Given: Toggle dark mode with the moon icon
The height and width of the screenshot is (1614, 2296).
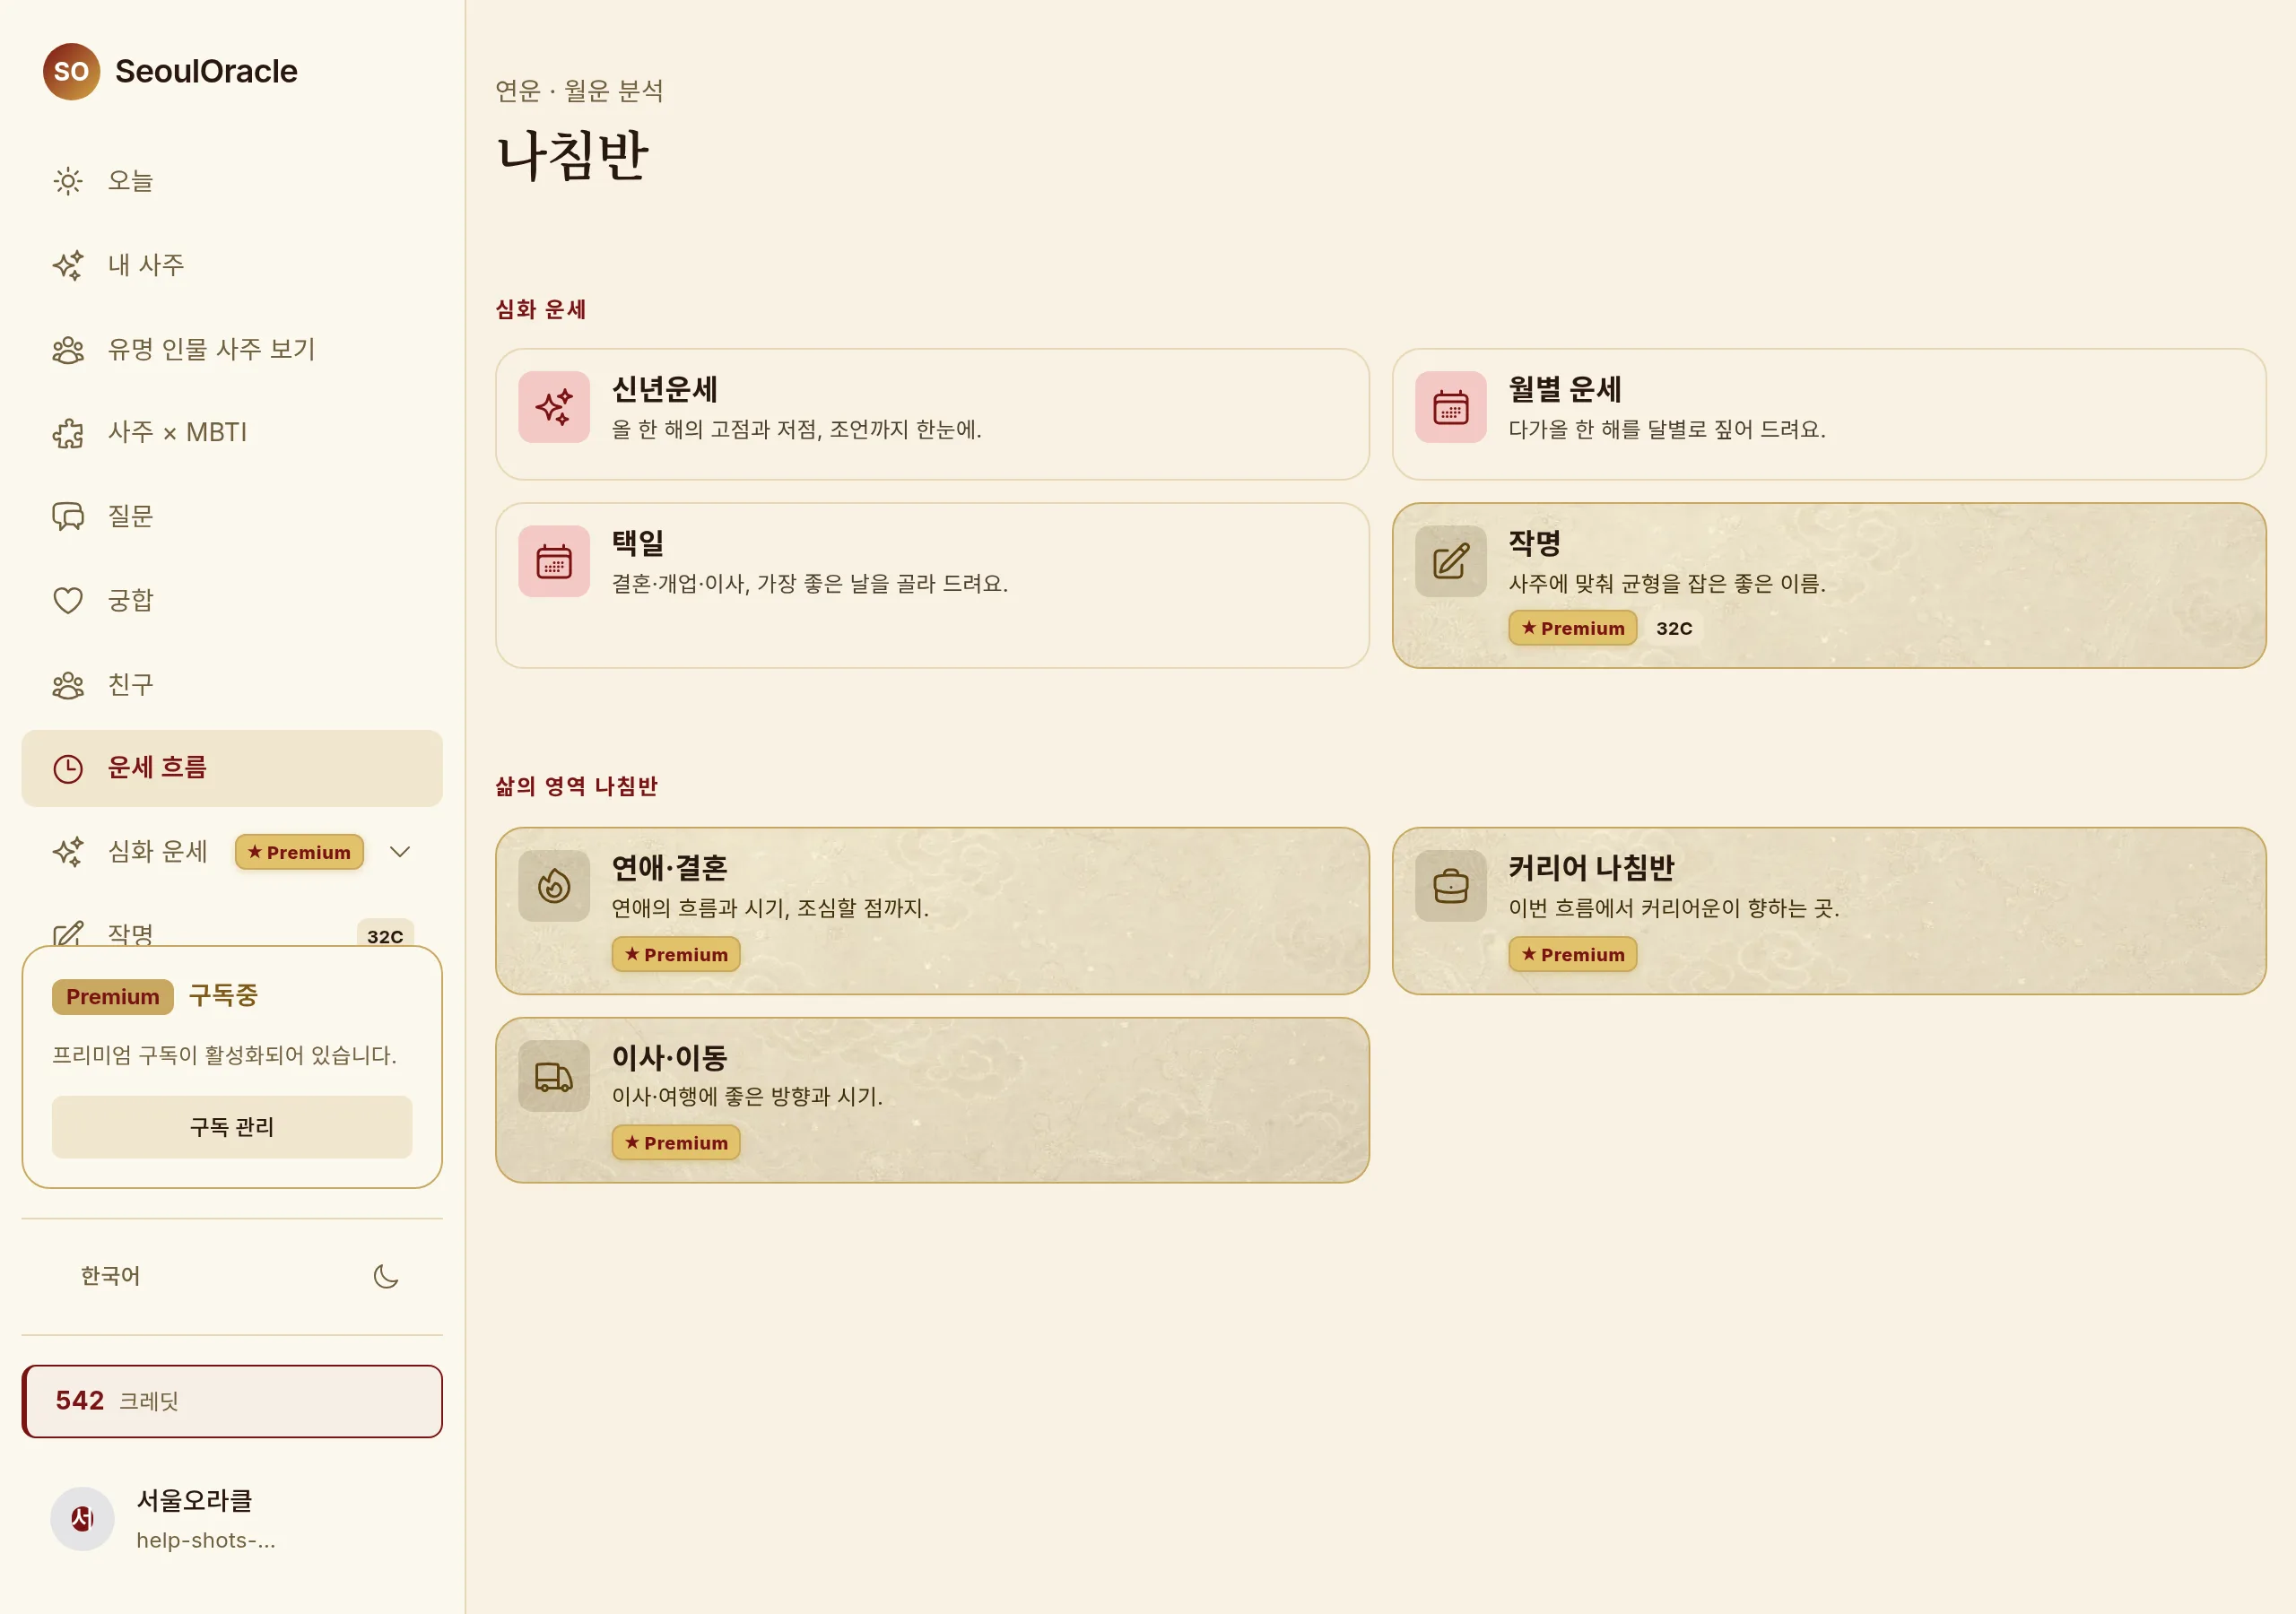Looking at the screenshot, I should tap(386, 1276).
